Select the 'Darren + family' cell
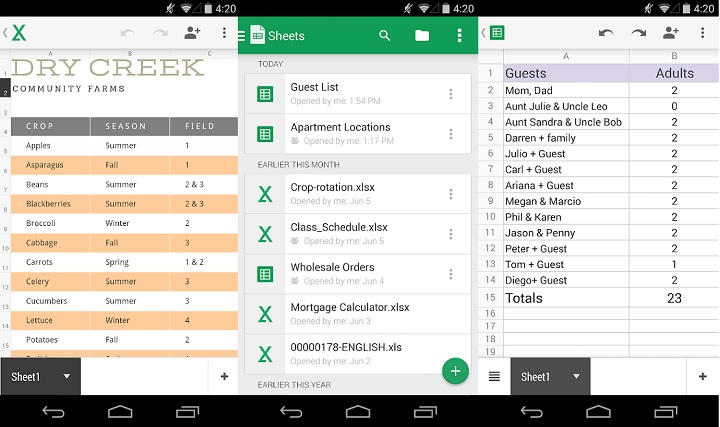The height and width of the screenshot is (427, 720). [x=566, y=138]
